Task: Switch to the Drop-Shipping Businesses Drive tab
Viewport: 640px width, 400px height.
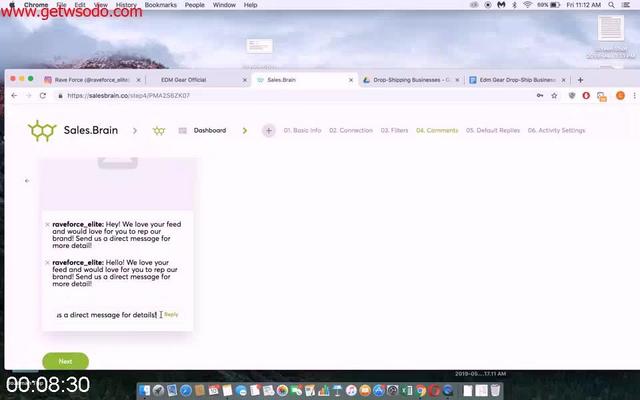Action: tap(411, 80)
